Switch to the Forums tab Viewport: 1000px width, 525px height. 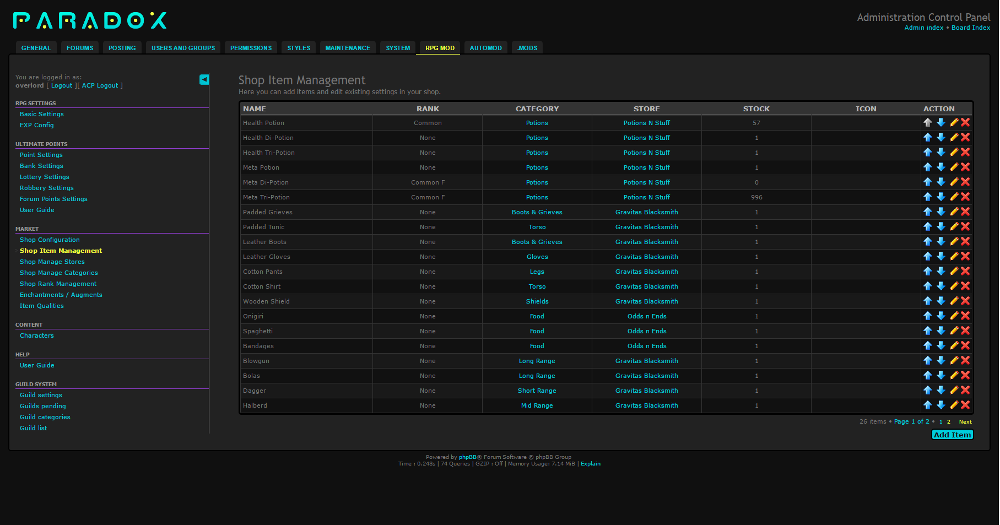80,48
